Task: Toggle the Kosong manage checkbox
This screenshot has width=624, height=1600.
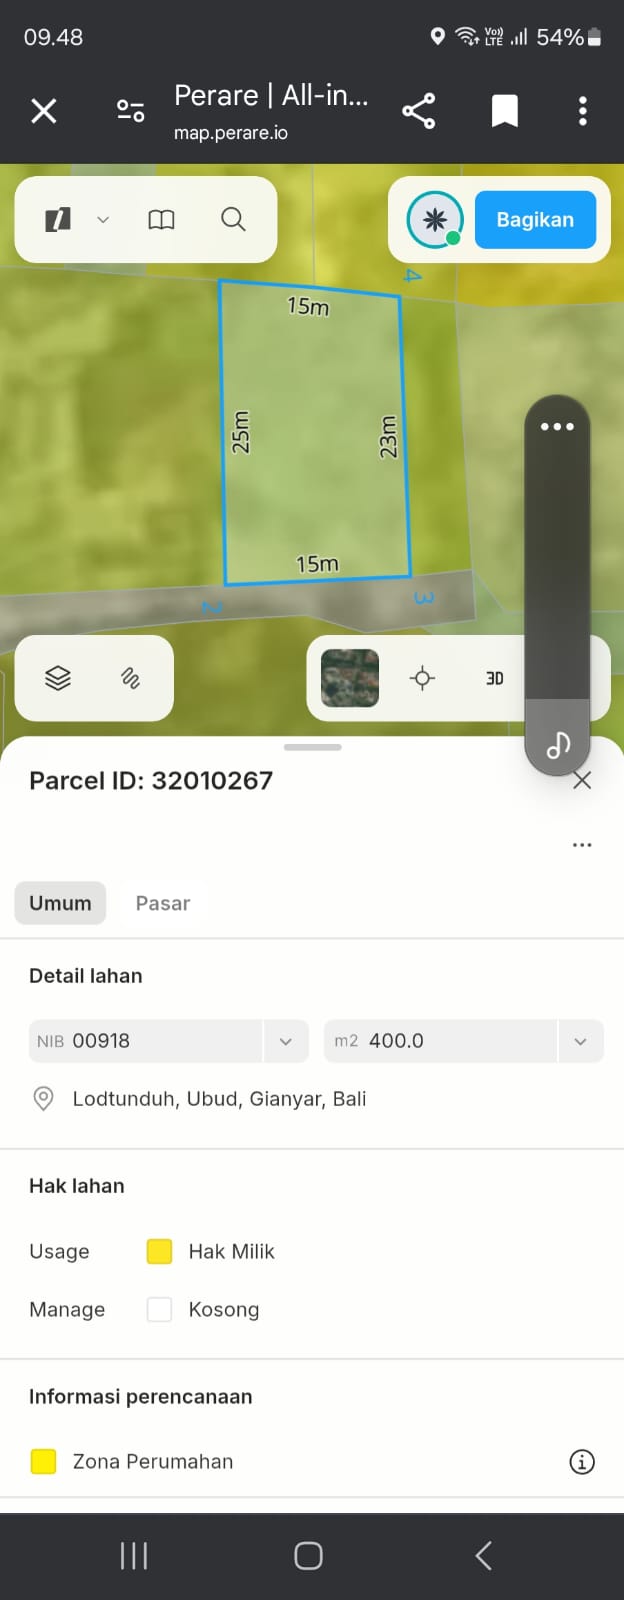Action: coord(160,1310)
